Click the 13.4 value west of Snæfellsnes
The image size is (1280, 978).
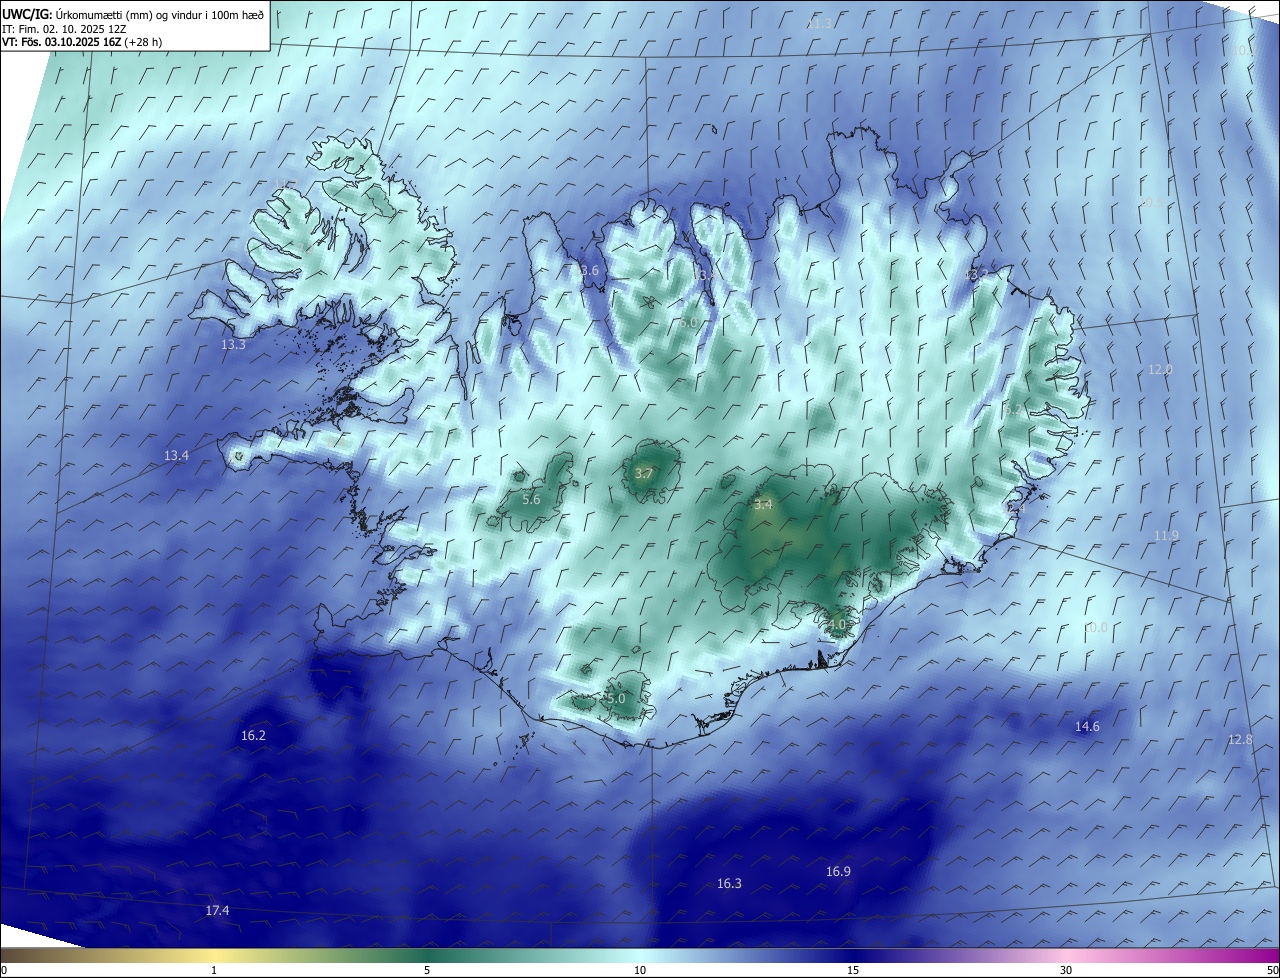click(176, 455)
